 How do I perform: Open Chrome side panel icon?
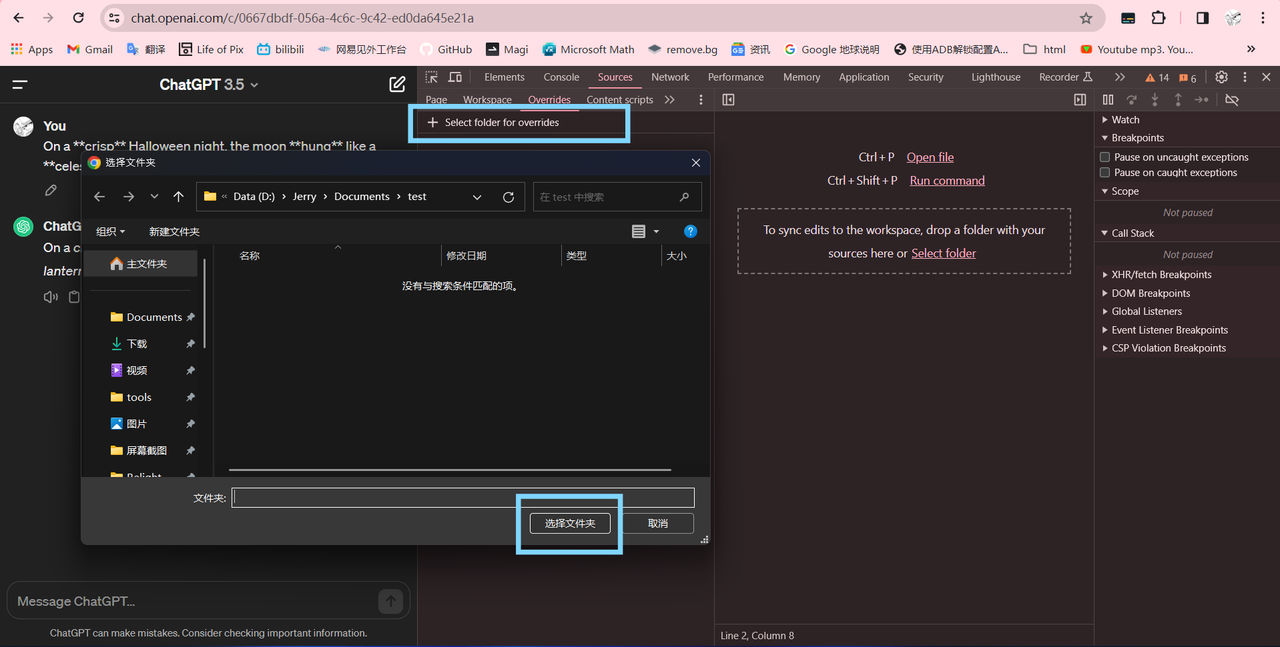coord(1202,18)
